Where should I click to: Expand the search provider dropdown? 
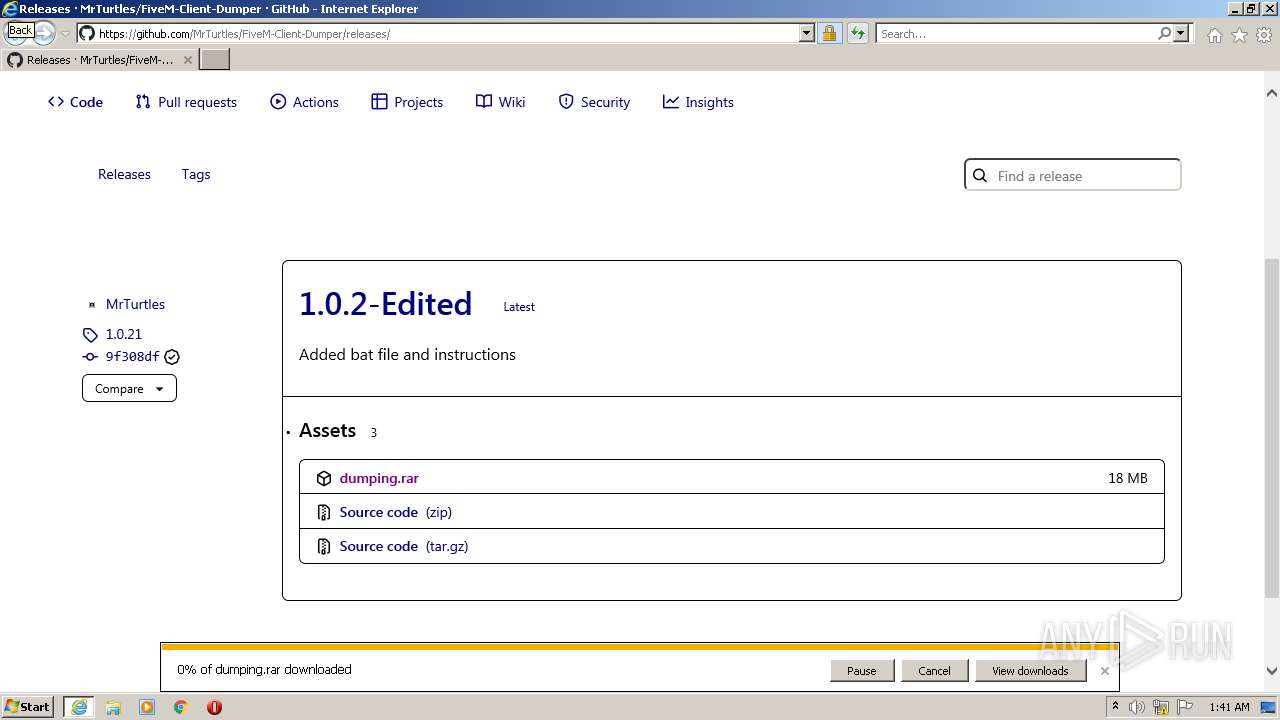pyautogui.click(x=1181, y=33)
